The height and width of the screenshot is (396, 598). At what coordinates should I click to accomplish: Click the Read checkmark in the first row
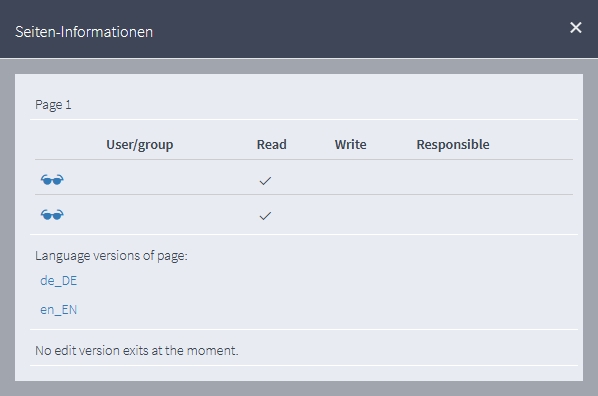(265, 181)
